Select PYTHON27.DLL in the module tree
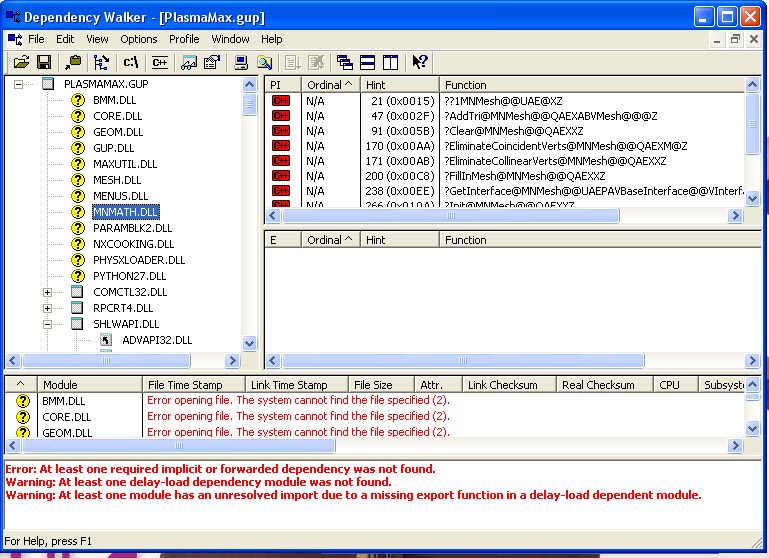Image resolution: width=769 pixels, height=558 pixels. tap(129, 276)
